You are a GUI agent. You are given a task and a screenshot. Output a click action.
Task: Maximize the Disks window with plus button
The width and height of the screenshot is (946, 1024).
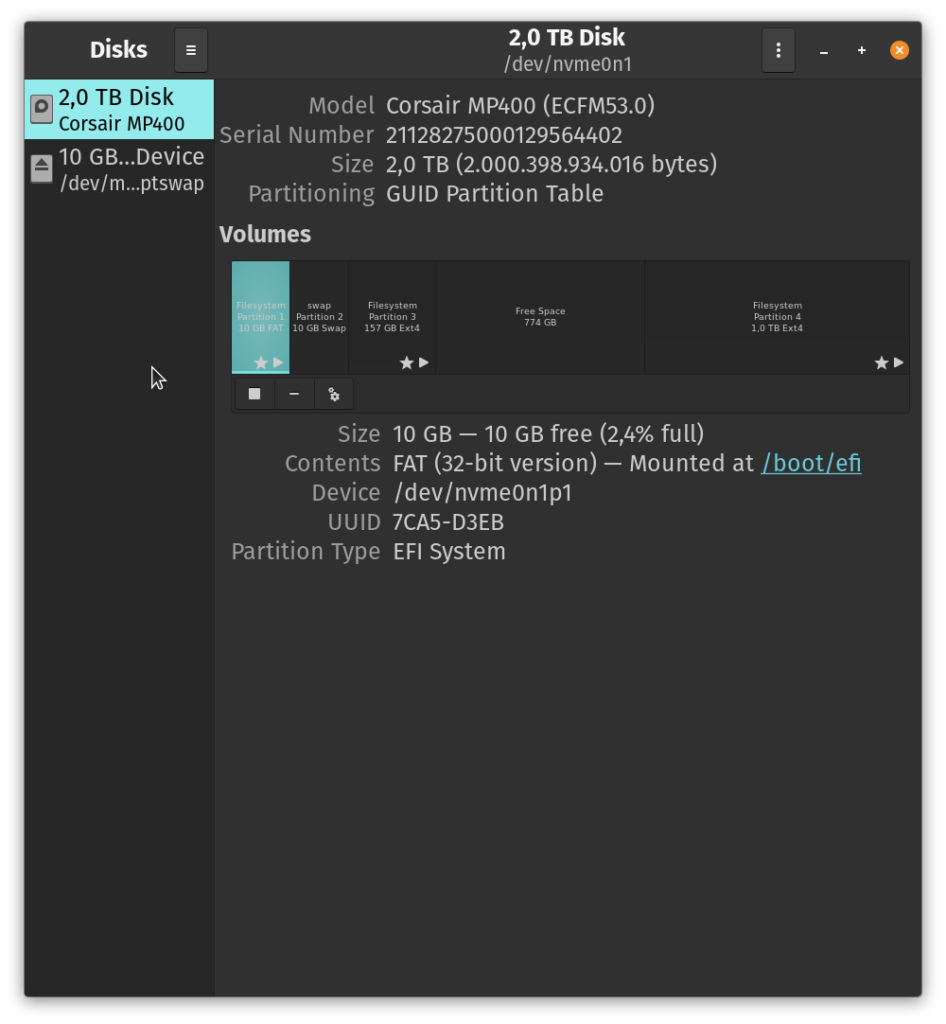coord(862,50)
